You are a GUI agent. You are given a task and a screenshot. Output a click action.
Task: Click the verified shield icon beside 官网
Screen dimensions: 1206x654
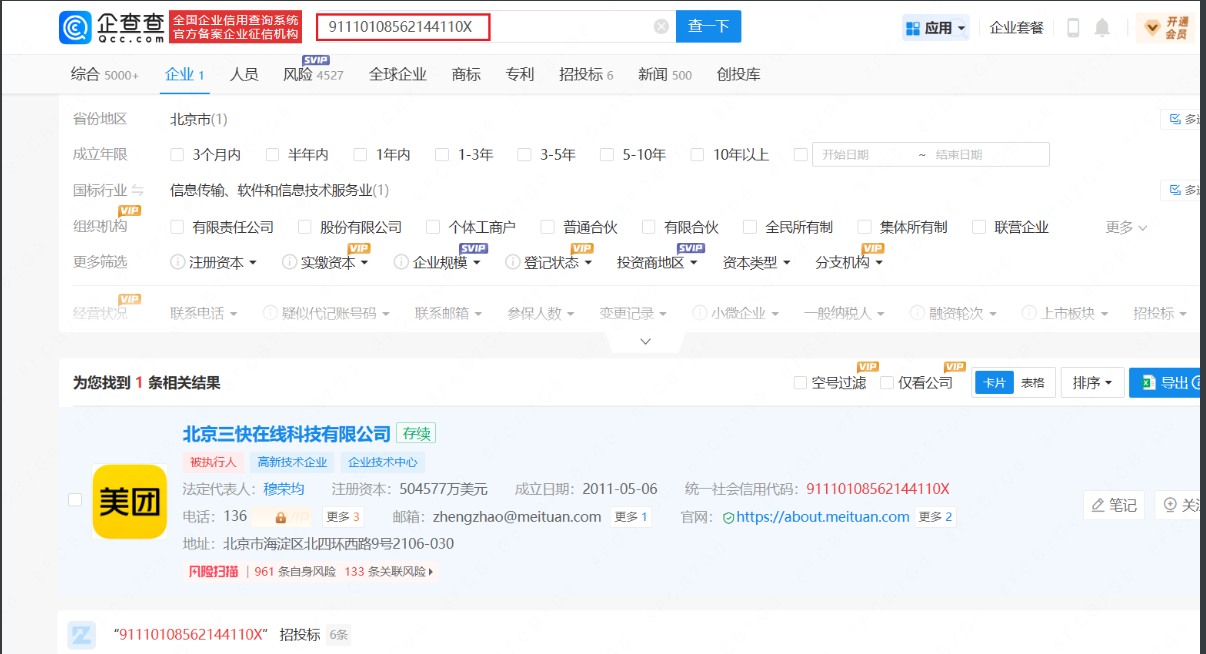click(x=728, y=518)
